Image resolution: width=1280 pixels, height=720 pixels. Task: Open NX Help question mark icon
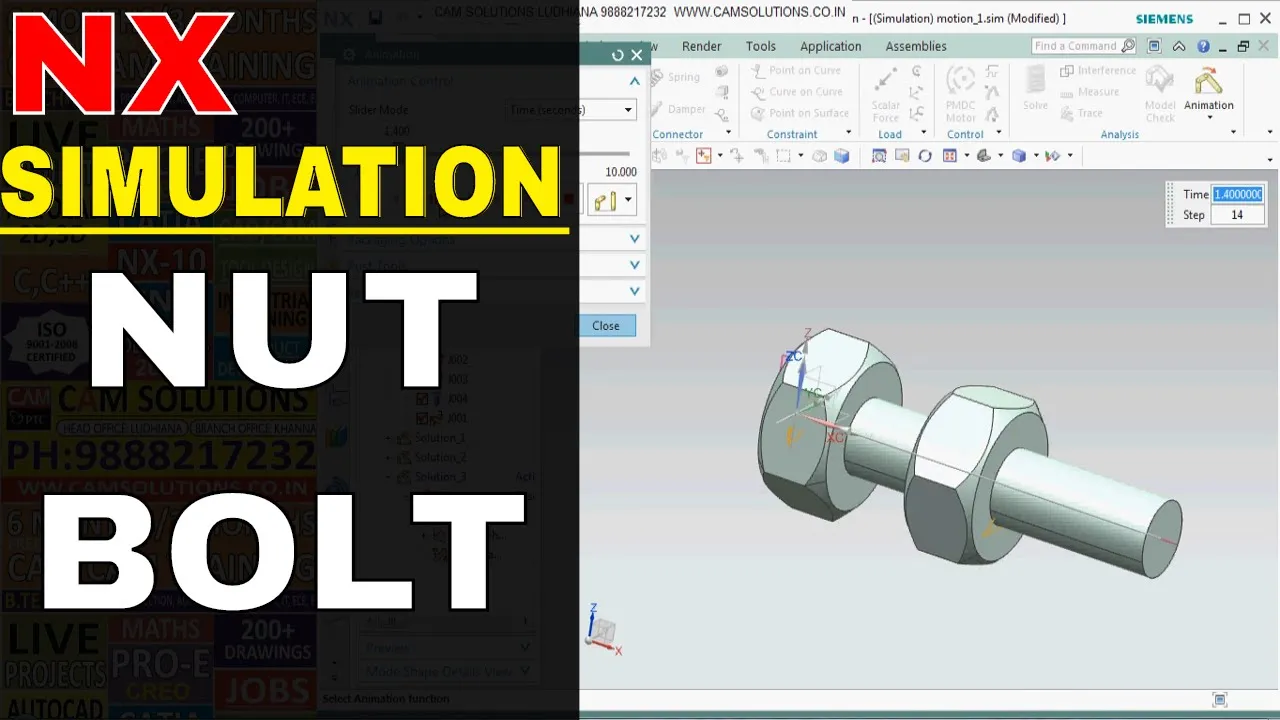1203,46
